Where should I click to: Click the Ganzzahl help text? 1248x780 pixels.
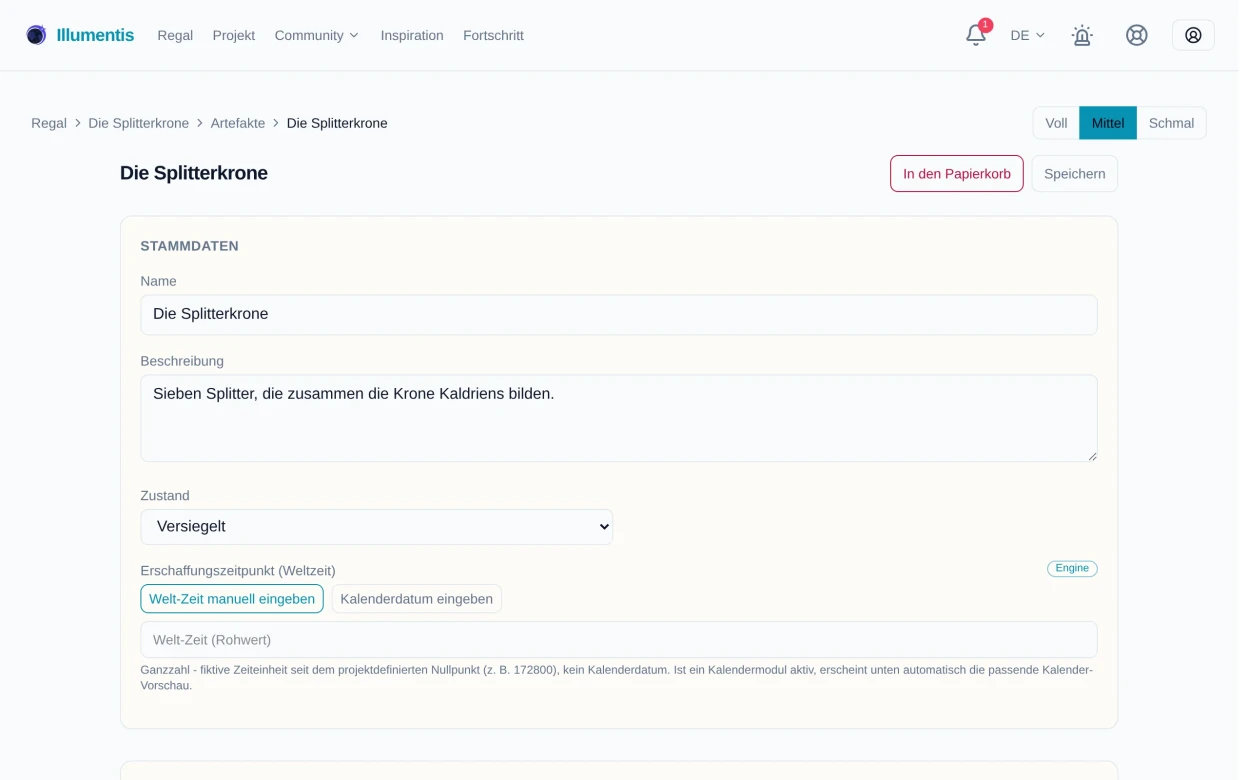click(617, 678)
